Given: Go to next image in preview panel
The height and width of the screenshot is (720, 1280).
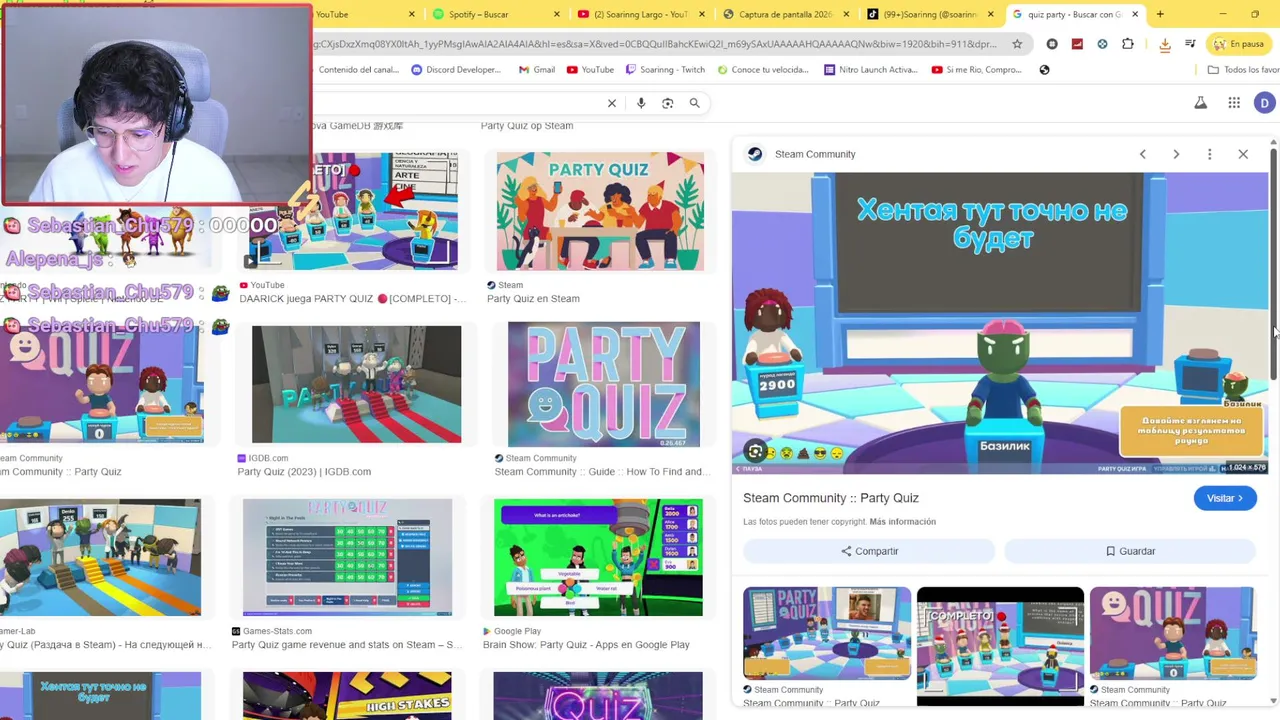Looking at the screenshot, I should pyautogui.click(x=1176, y=154).
